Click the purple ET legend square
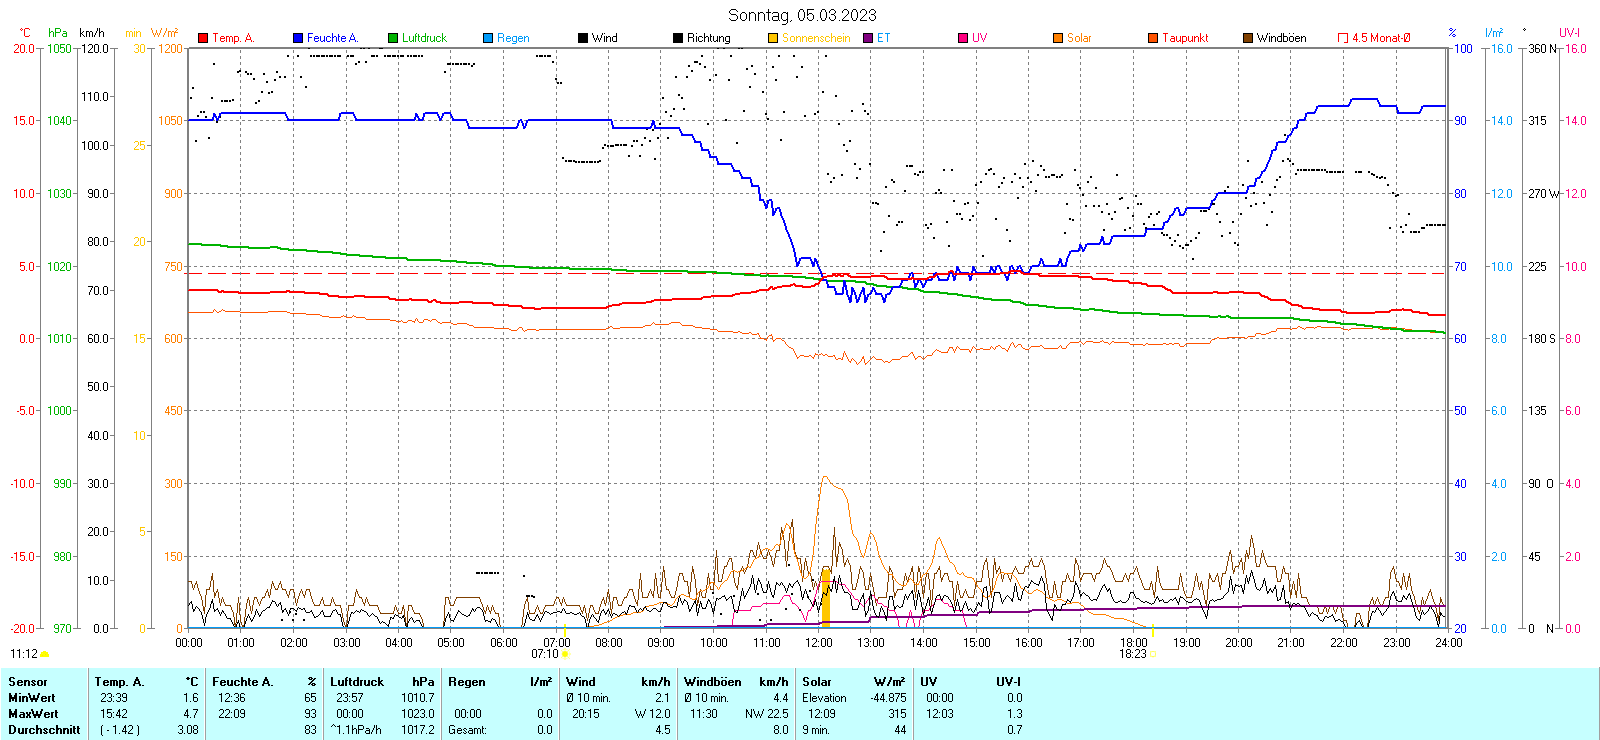 (x=868, y=38)
